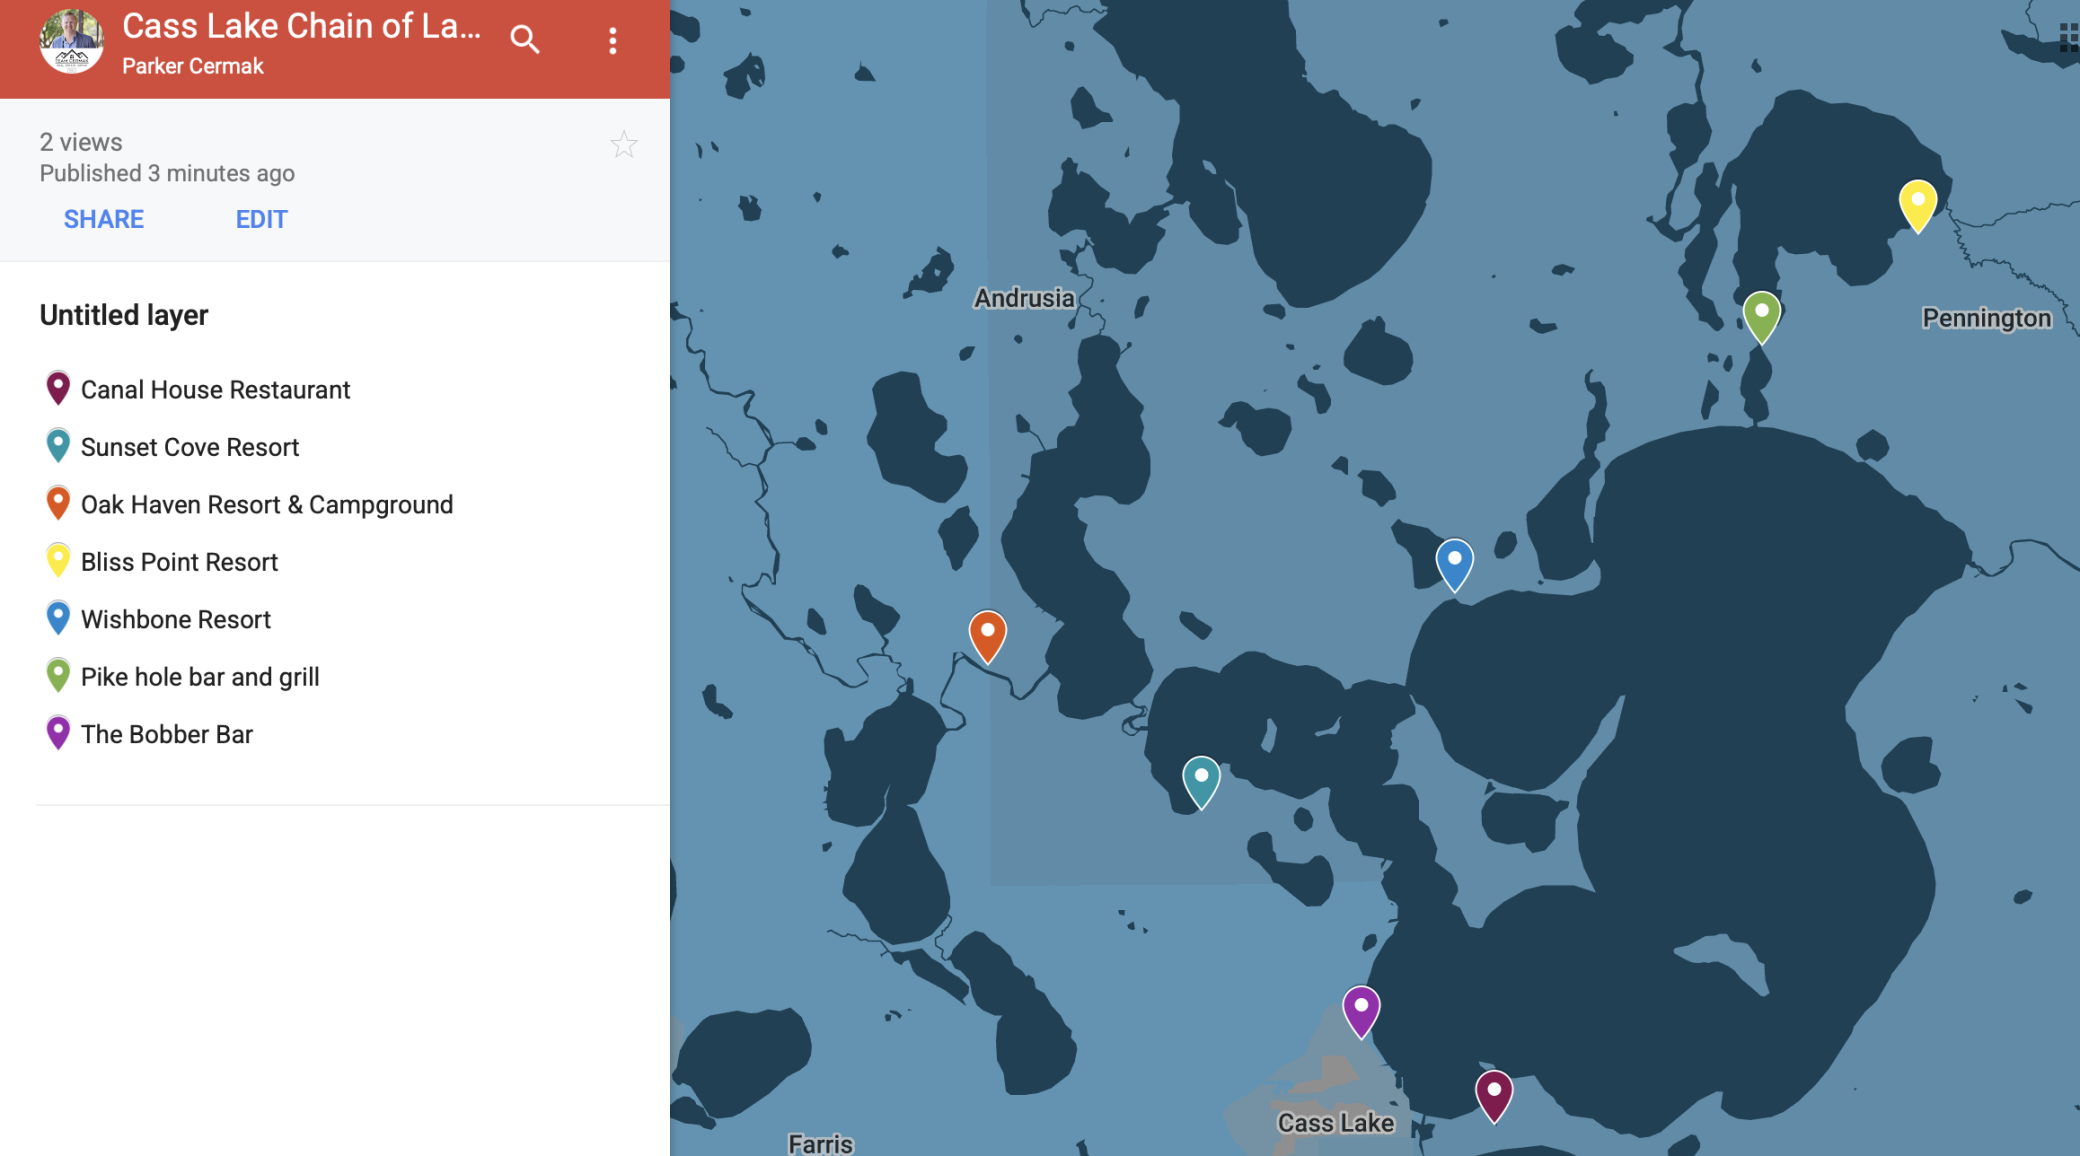Image resolution: width=2080 pixels, height=1156 pixels.
Task: Click the EDIT link
Action: coord(262,219)
